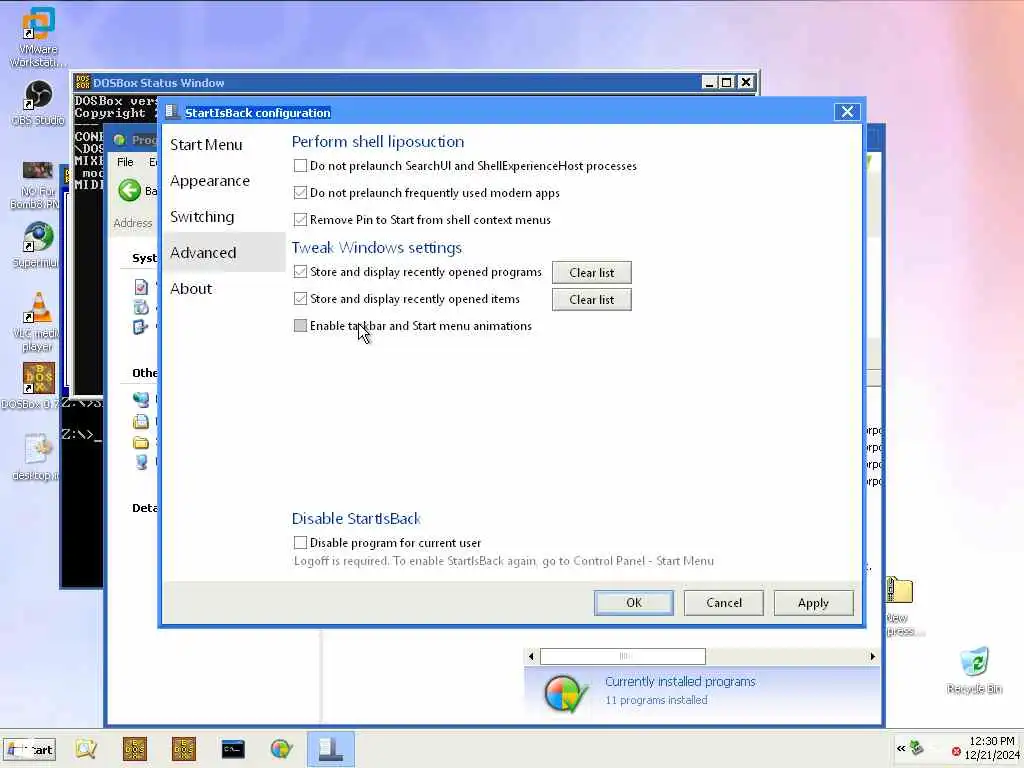The width and height of the screenshot is (1024, 768).
Task: Open file explorer magnifier icon in taskbar
Action: click(86, 749)
